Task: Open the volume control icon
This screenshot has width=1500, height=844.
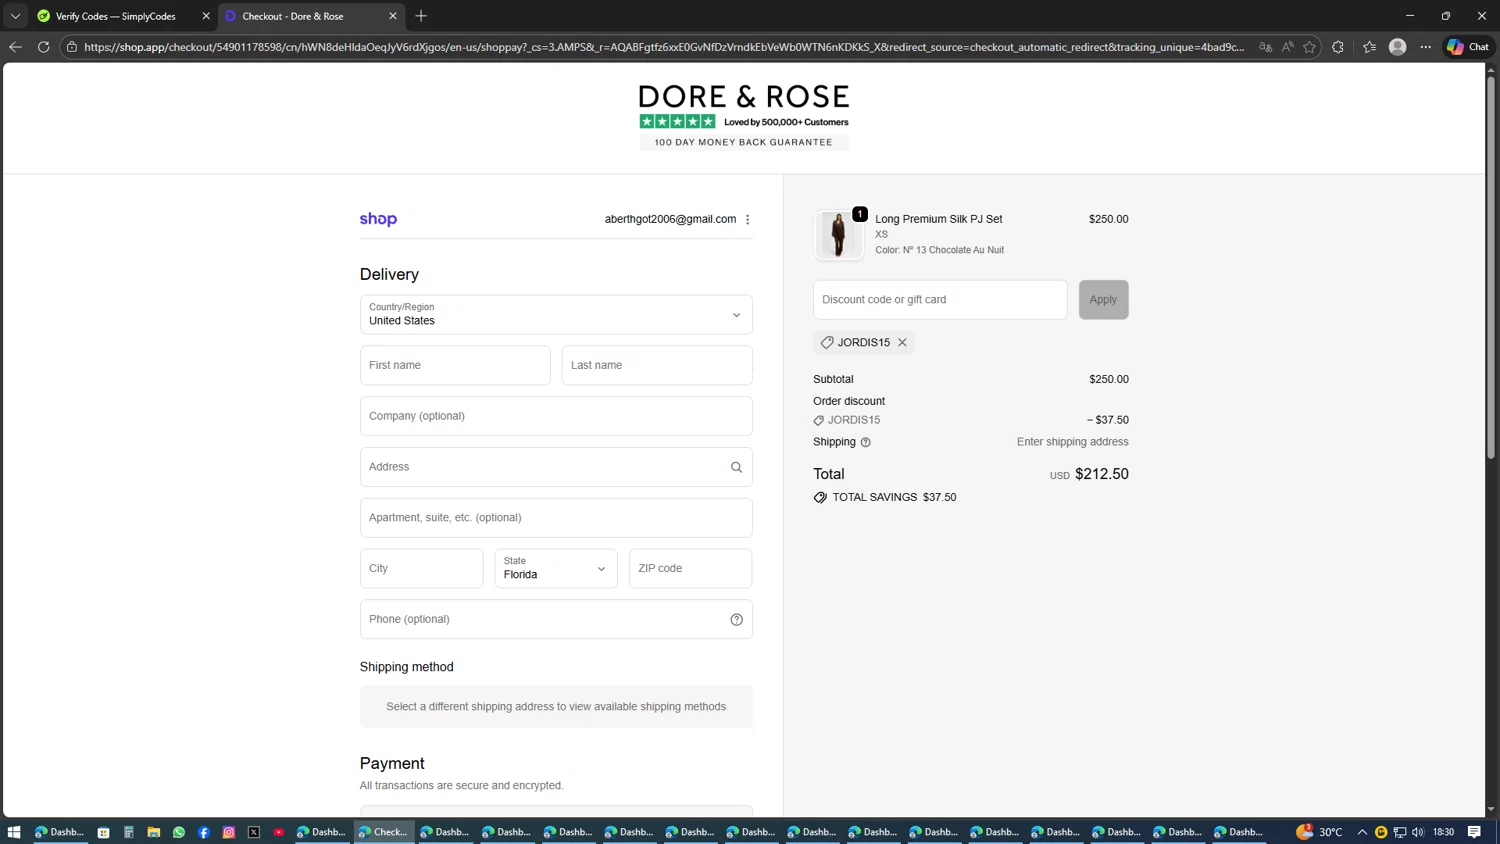Action: click(1418, 832)
